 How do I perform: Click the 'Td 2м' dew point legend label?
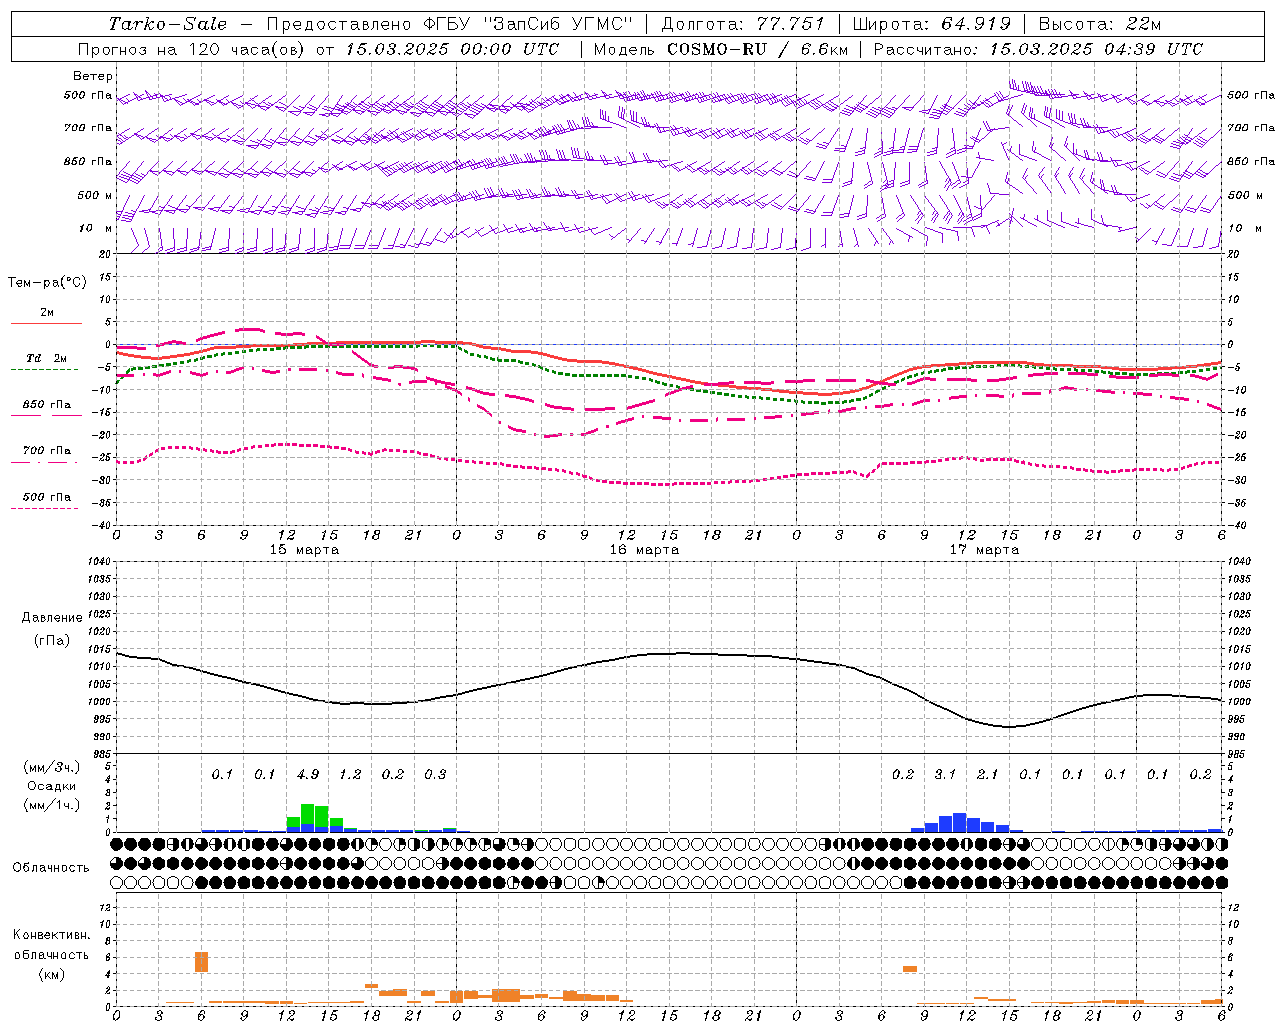pyautogui.click(x=46, y=358)
